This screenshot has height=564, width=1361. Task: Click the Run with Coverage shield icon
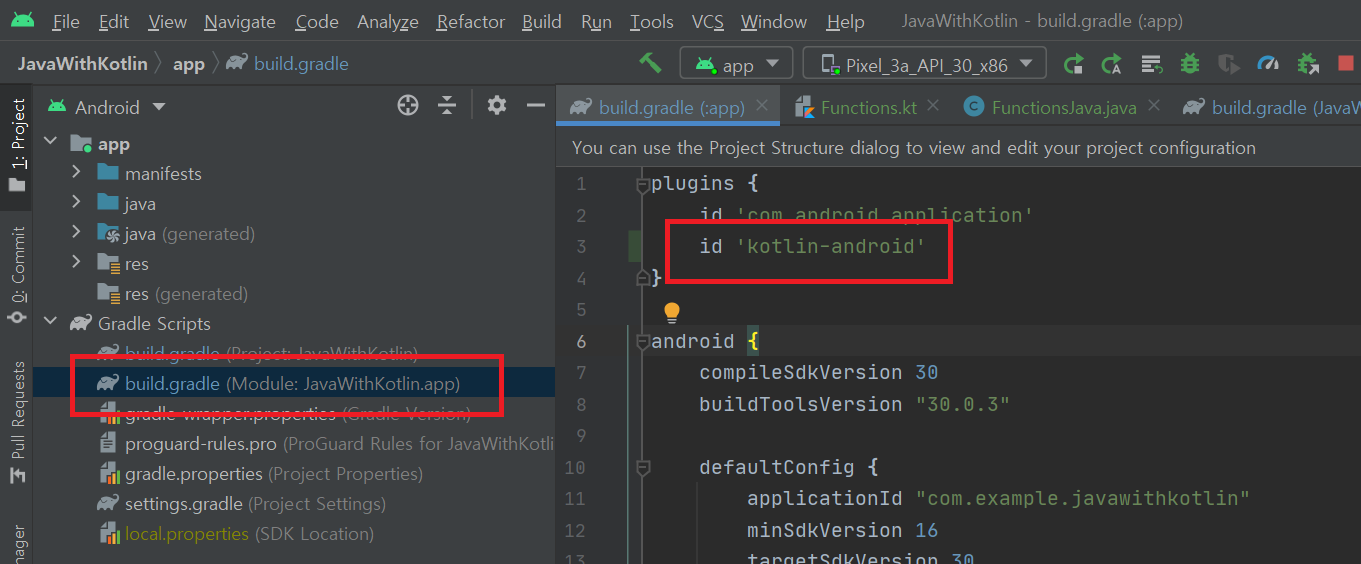(x=1228, y=64)
